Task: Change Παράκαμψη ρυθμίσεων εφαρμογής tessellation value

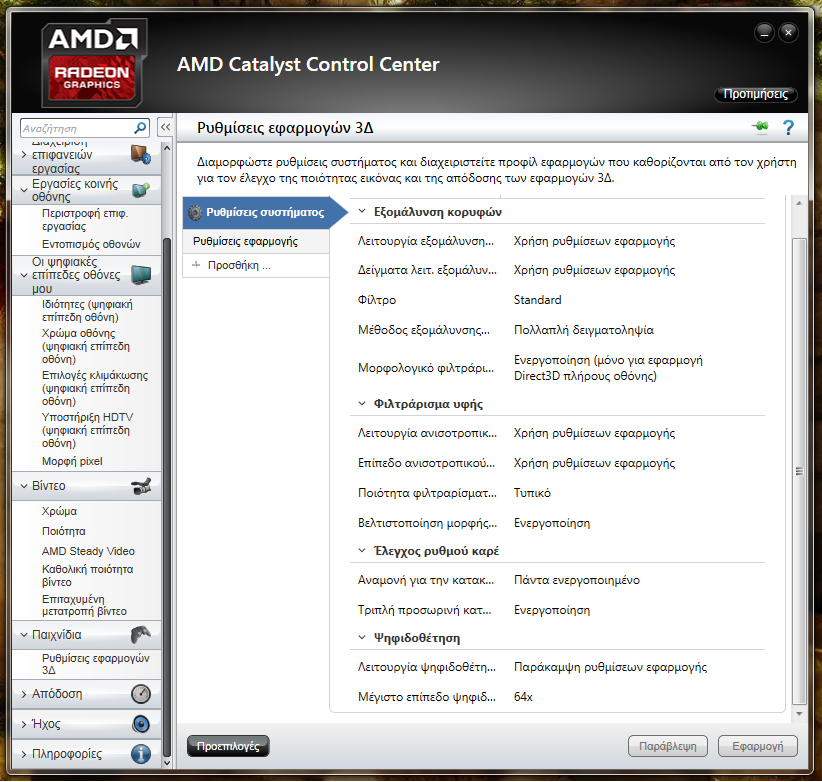Action: pos(610,667)
